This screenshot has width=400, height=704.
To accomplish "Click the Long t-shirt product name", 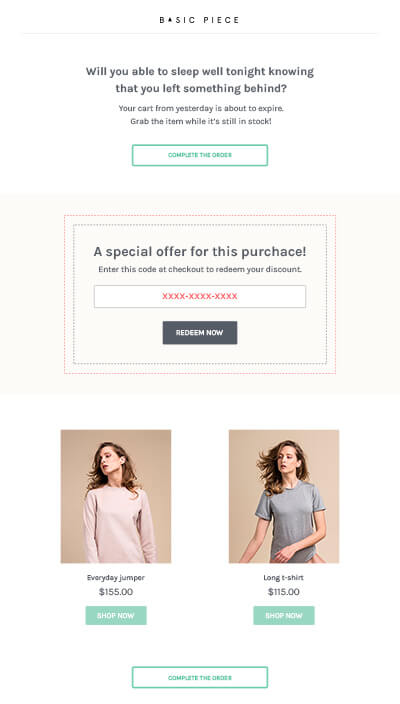I will (284, 578).
